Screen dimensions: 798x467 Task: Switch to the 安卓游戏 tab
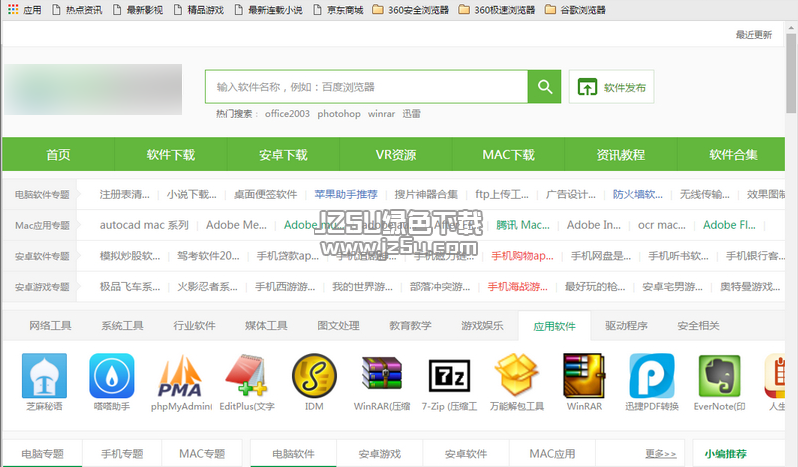pyautogui.click(x=380, y=453)
